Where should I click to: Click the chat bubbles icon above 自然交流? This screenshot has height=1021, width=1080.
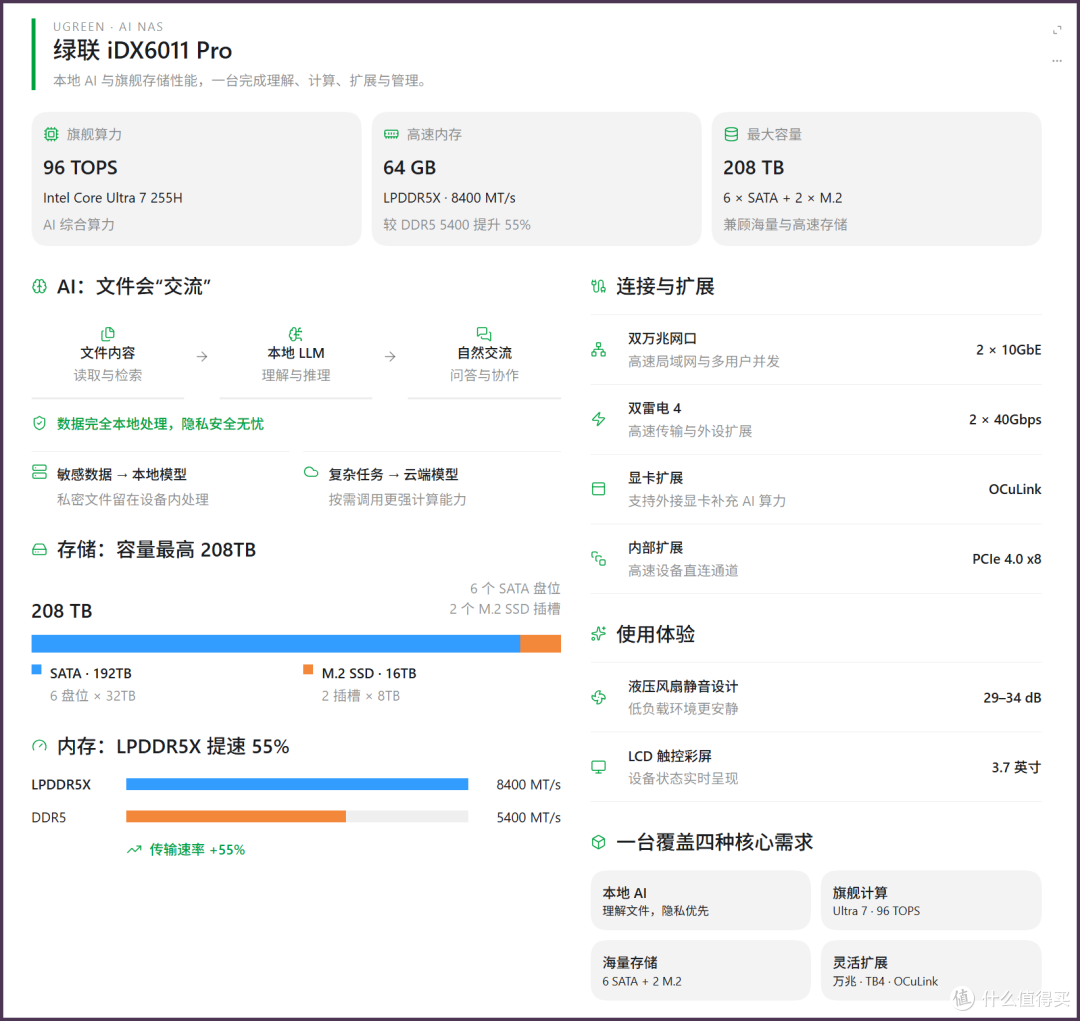click(x=484, y=334)
